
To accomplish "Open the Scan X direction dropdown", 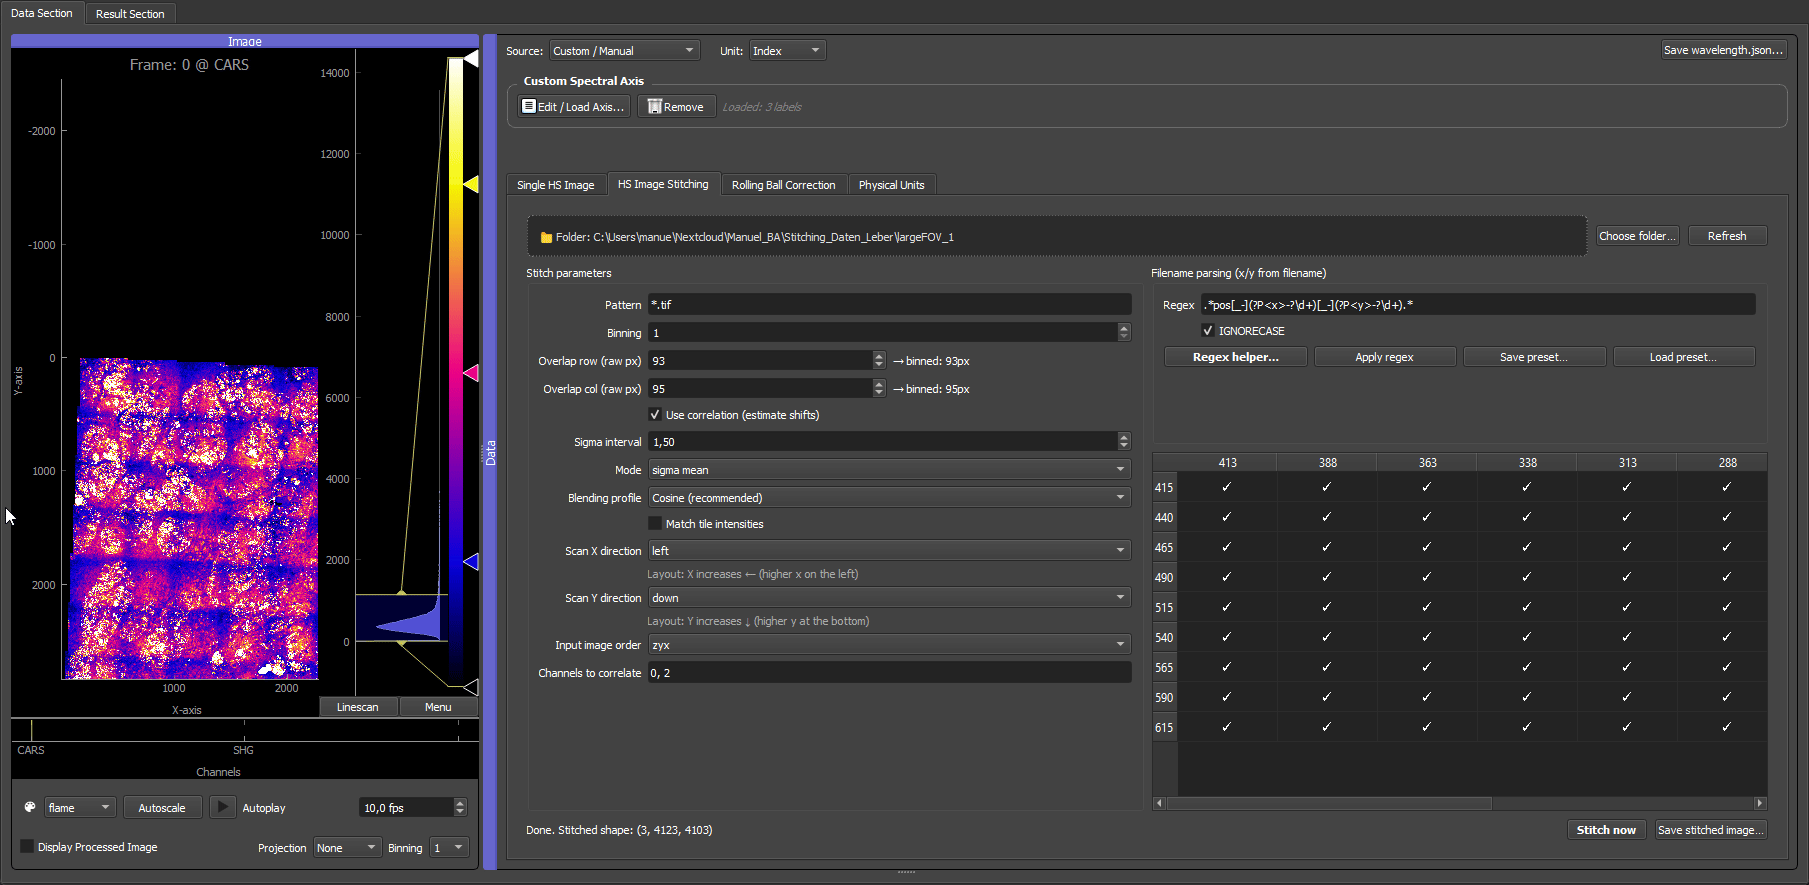I will pos(890,551).
